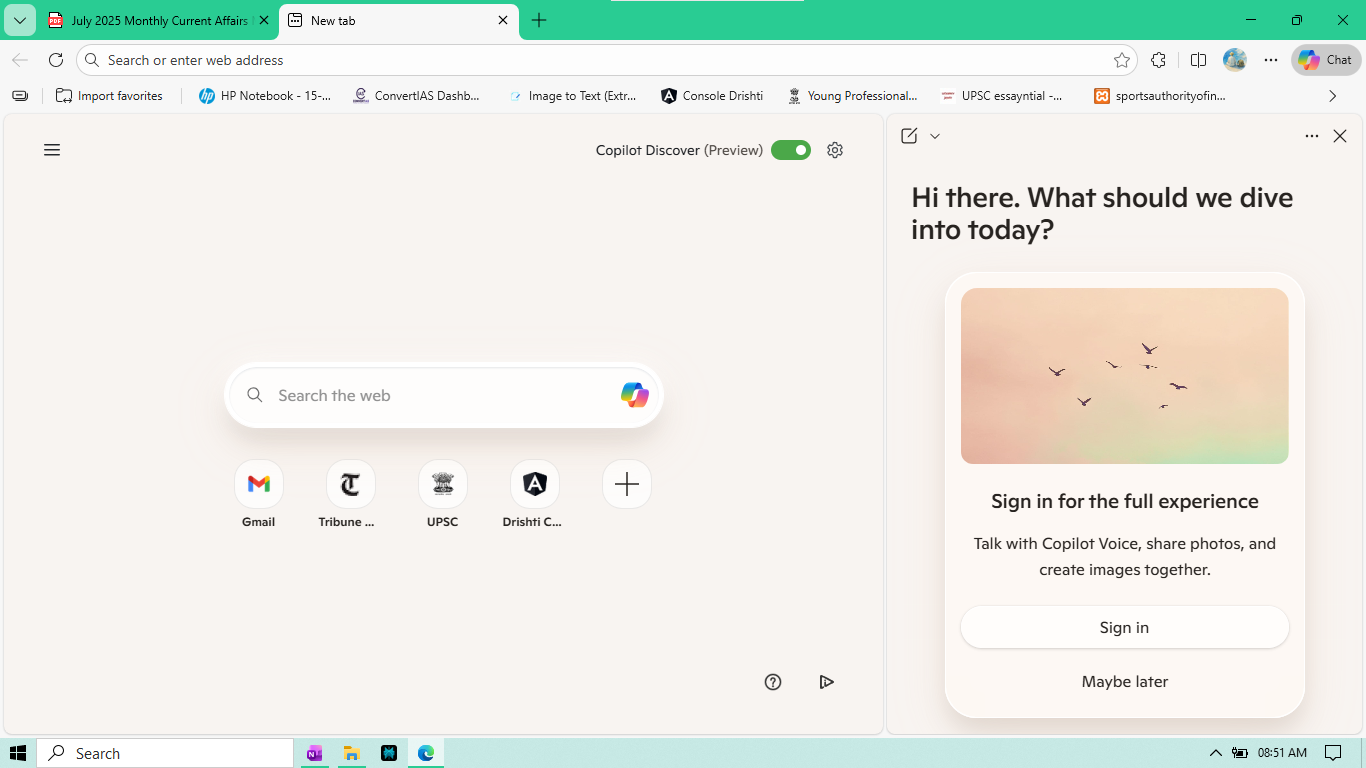Open Young Professional bookmark
Image resolution: width=1366 pixels, height=768 pixels.
[852, 96]
